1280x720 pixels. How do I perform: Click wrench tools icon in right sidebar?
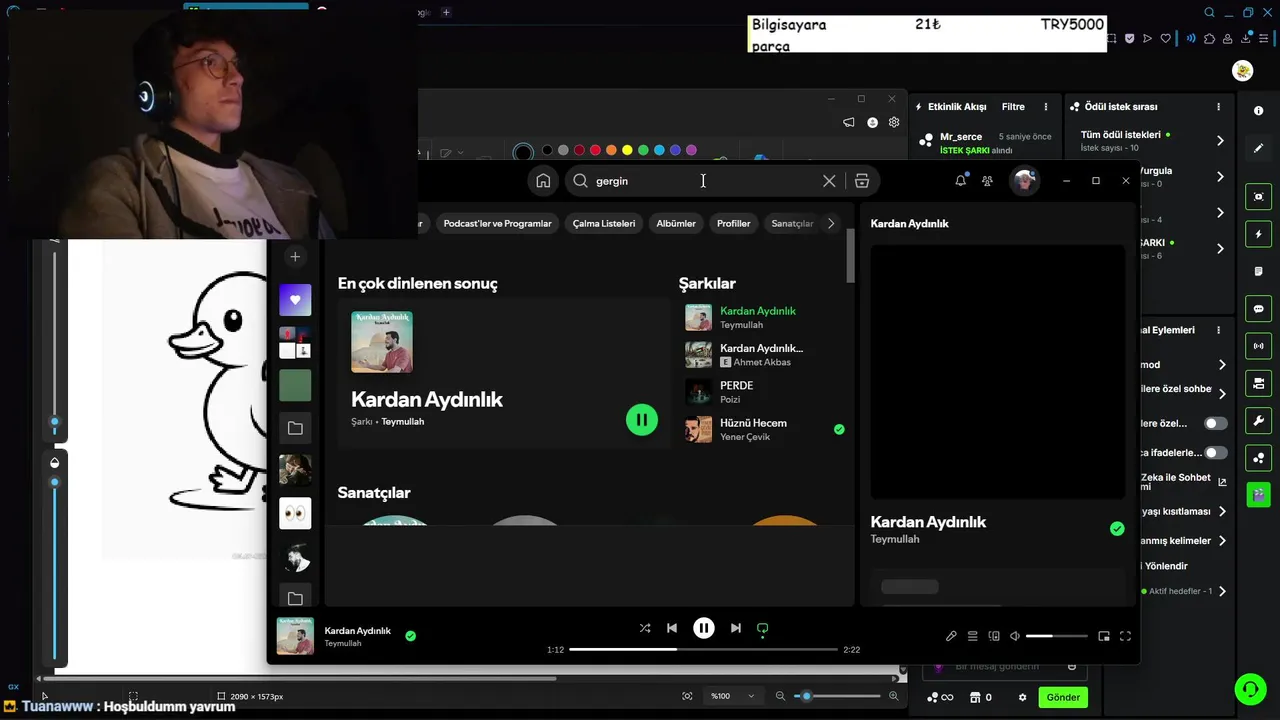tap(1258, 420)
